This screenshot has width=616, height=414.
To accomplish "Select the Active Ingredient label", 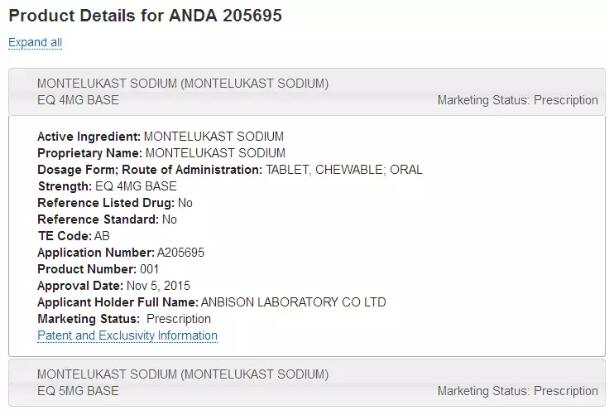I will click(89, 137).
